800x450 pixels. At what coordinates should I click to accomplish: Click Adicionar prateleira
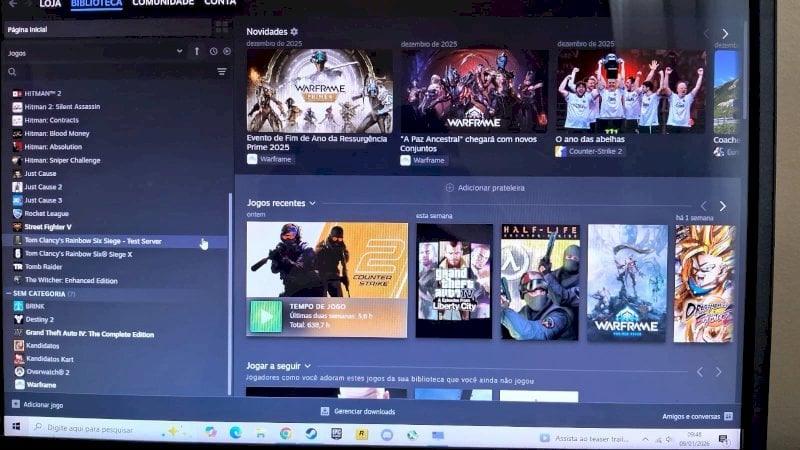[485, 187]
